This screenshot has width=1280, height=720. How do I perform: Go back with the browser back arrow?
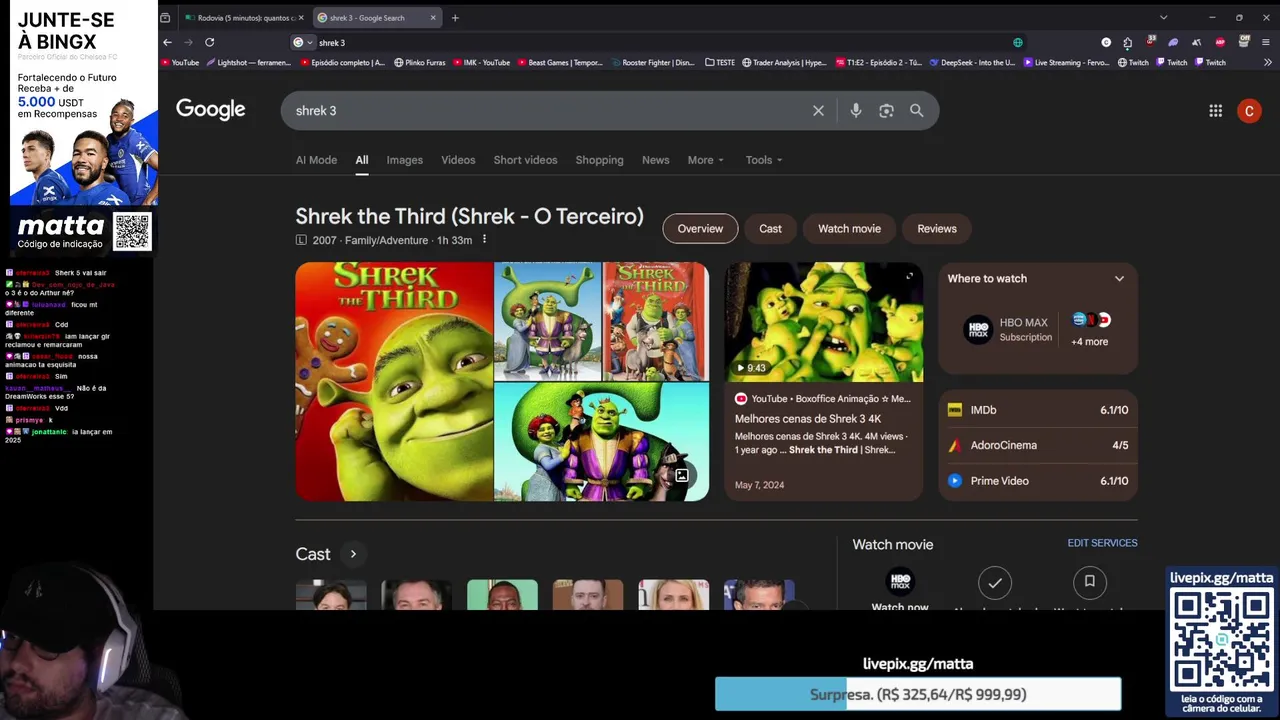pyautogui.click(x=167, y=42)
